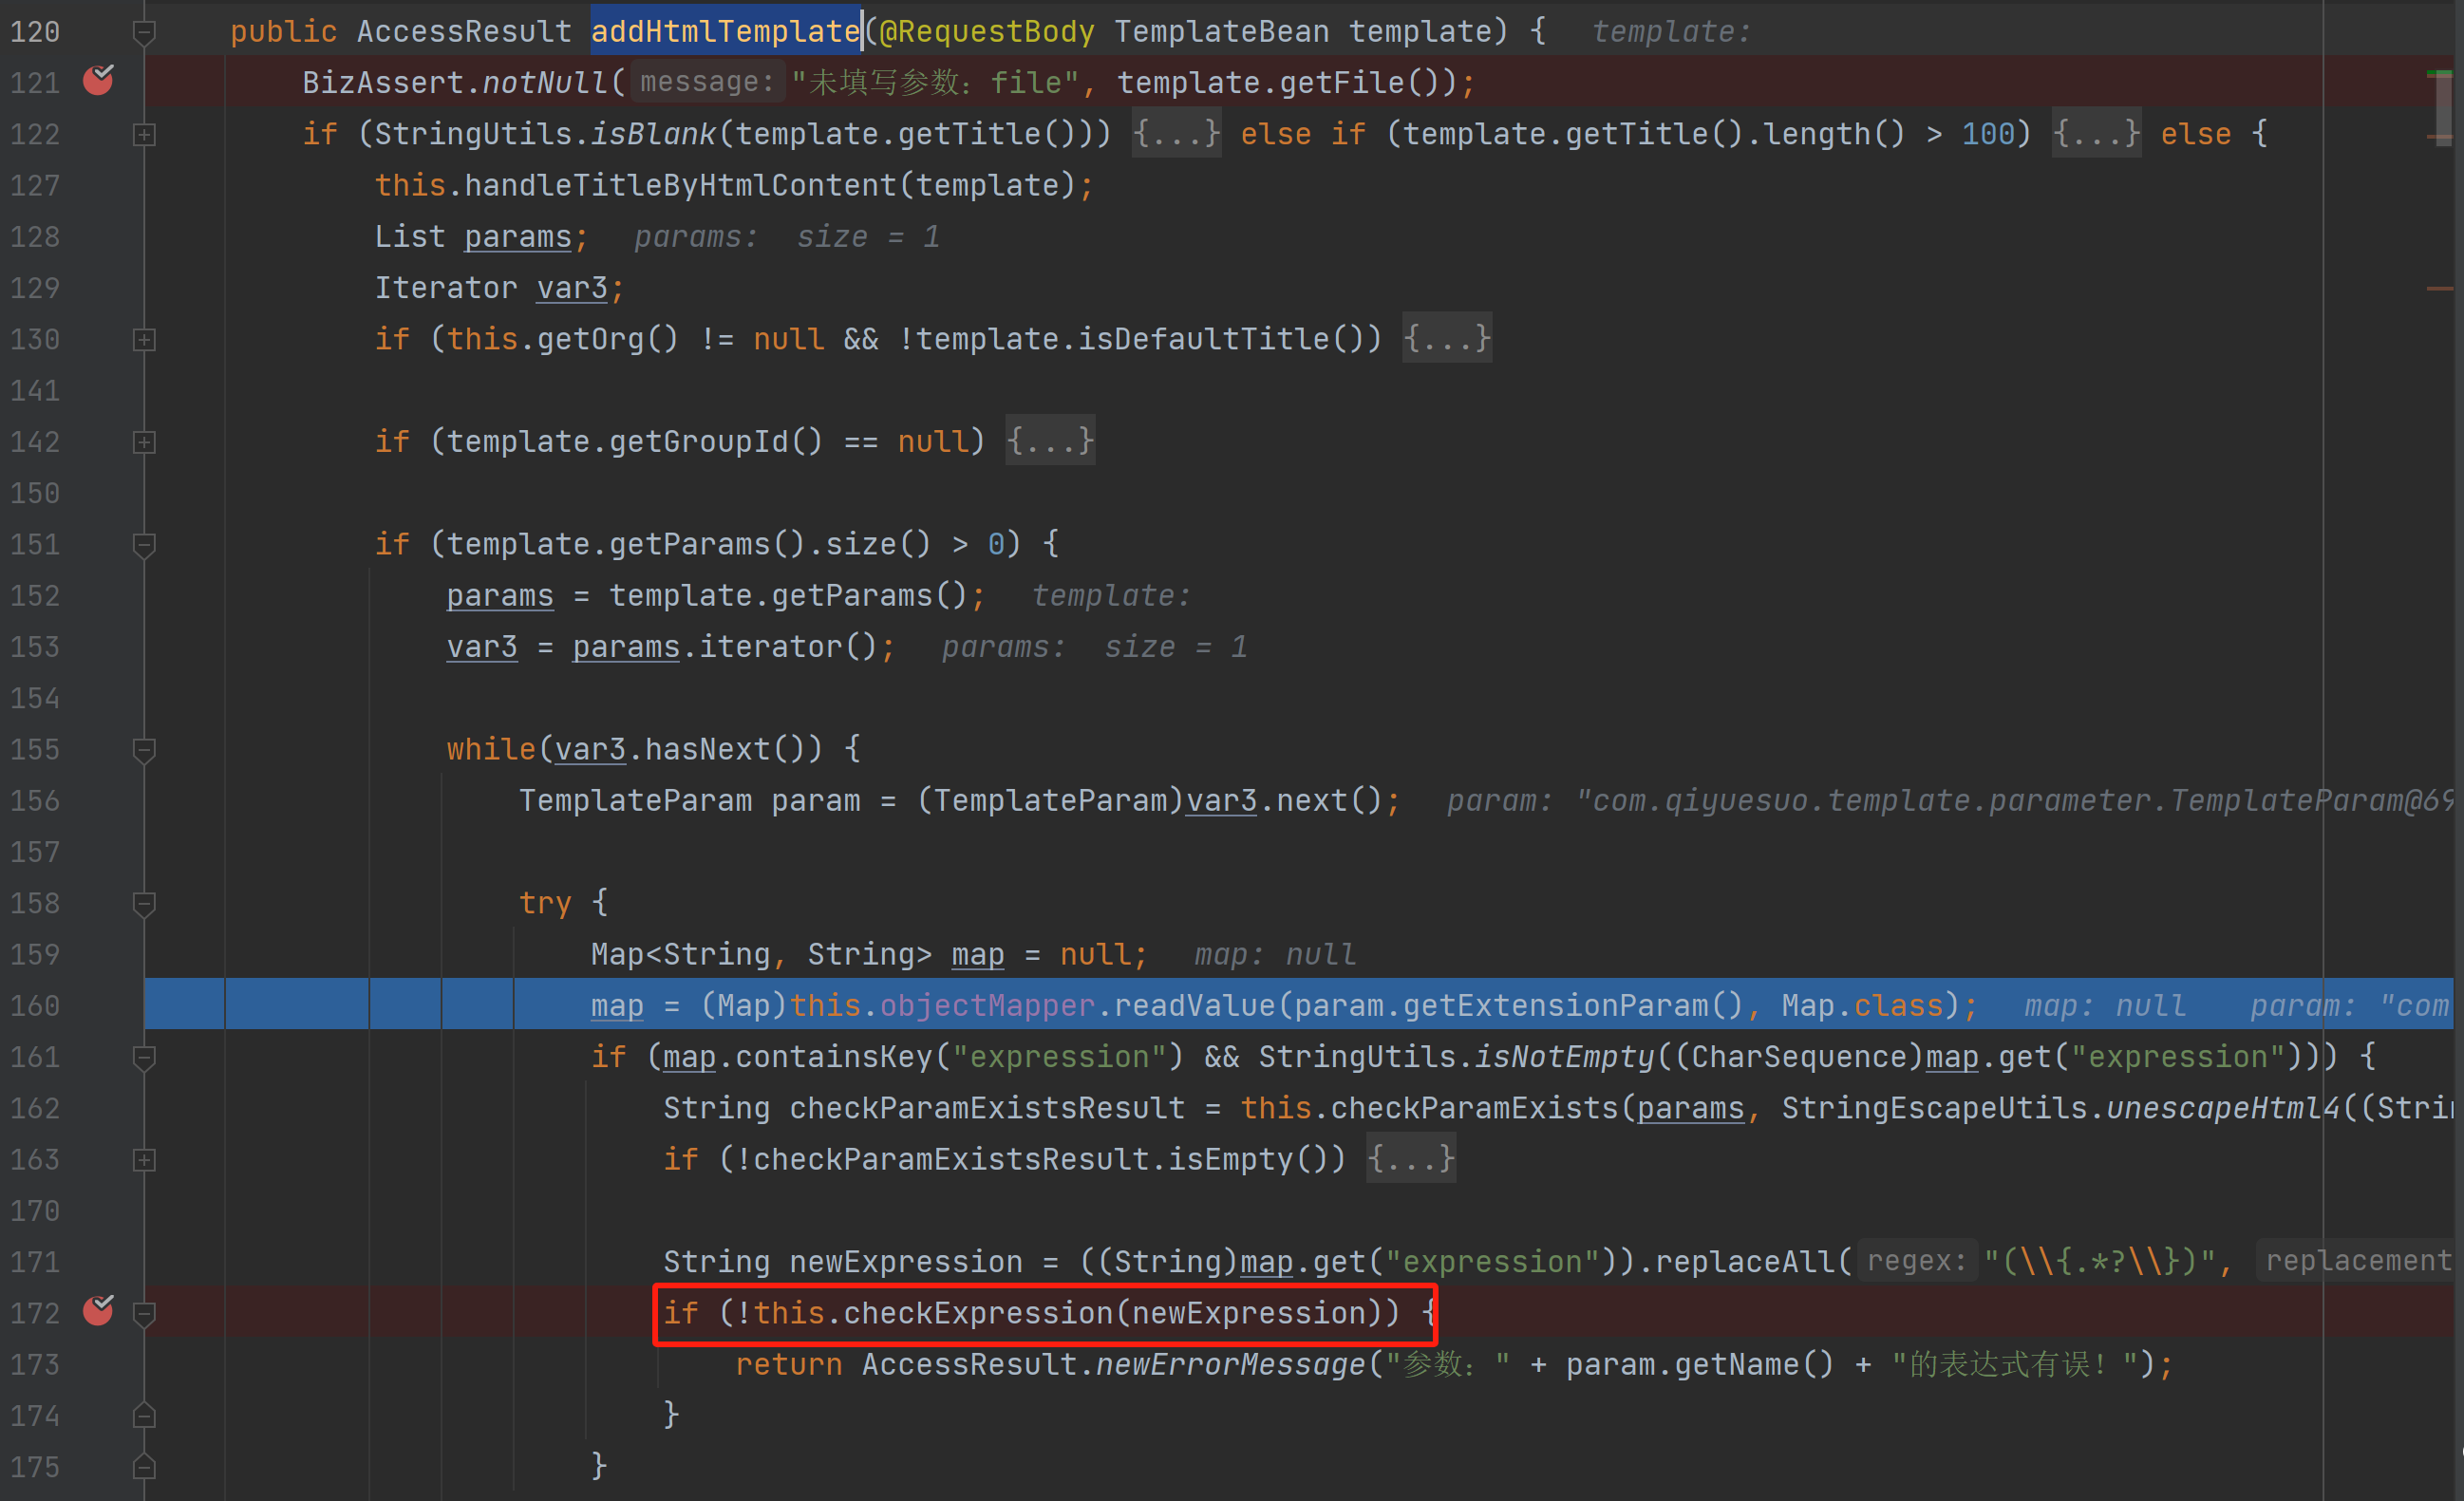This screenshot has height=1501, width=2464.
Task: Expand the folded block in gutter at line 122
Action: click(x=144, y=135)
